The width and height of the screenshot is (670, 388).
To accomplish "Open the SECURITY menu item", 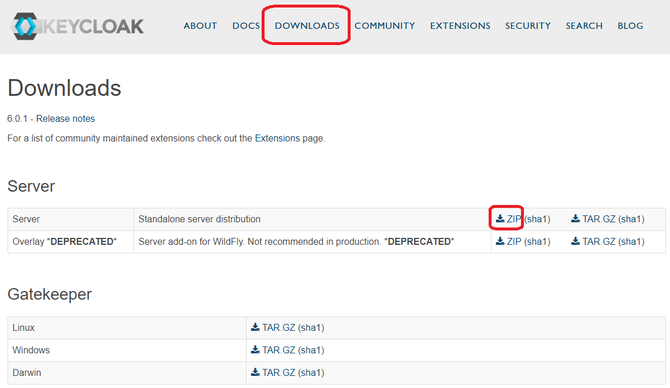I will coord(528,26).
